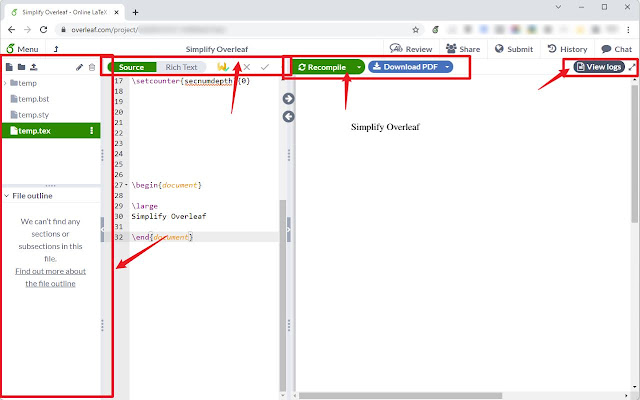Expand PDF to full screen icon
This screenshot has height=400, width=640.
pyautogui.click(x=632, y=67)
